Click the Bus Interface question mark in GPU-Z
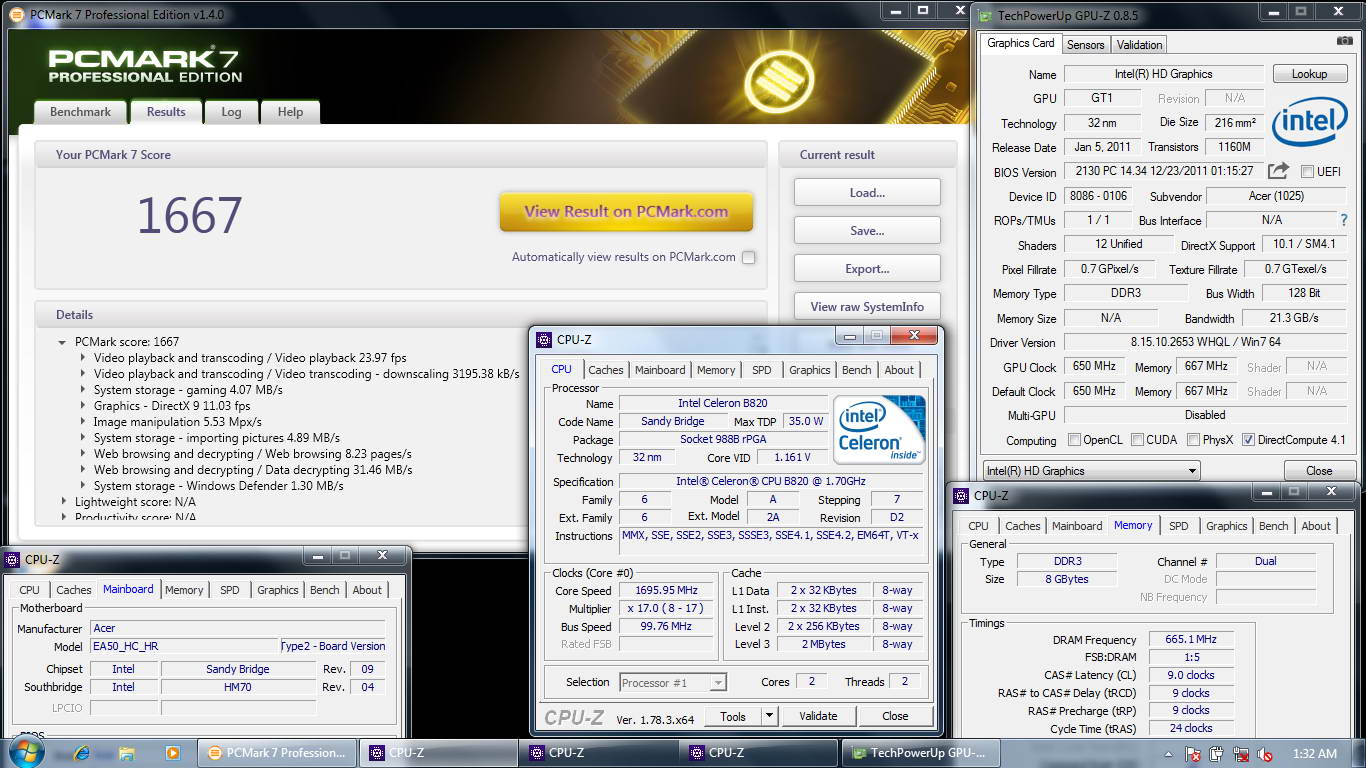 1343,220
